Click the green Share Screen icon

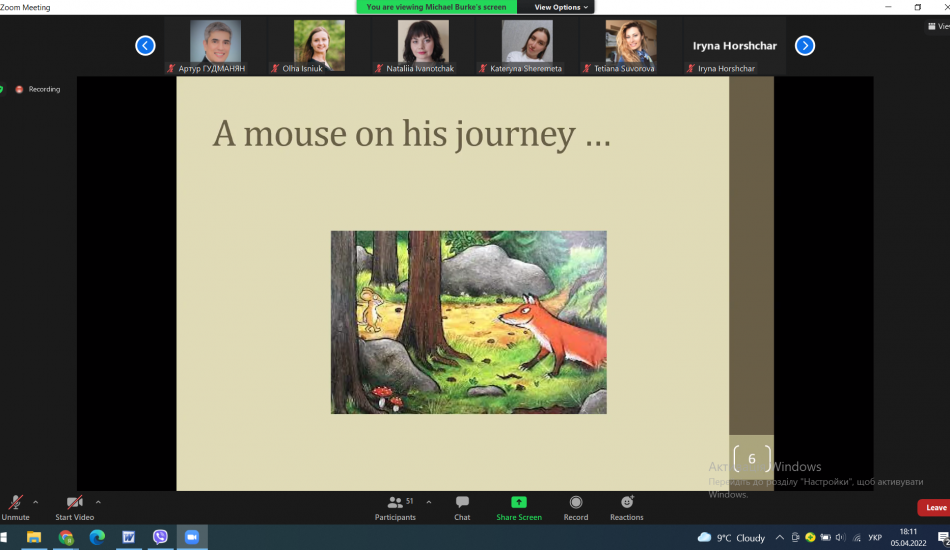pos(519,502)
